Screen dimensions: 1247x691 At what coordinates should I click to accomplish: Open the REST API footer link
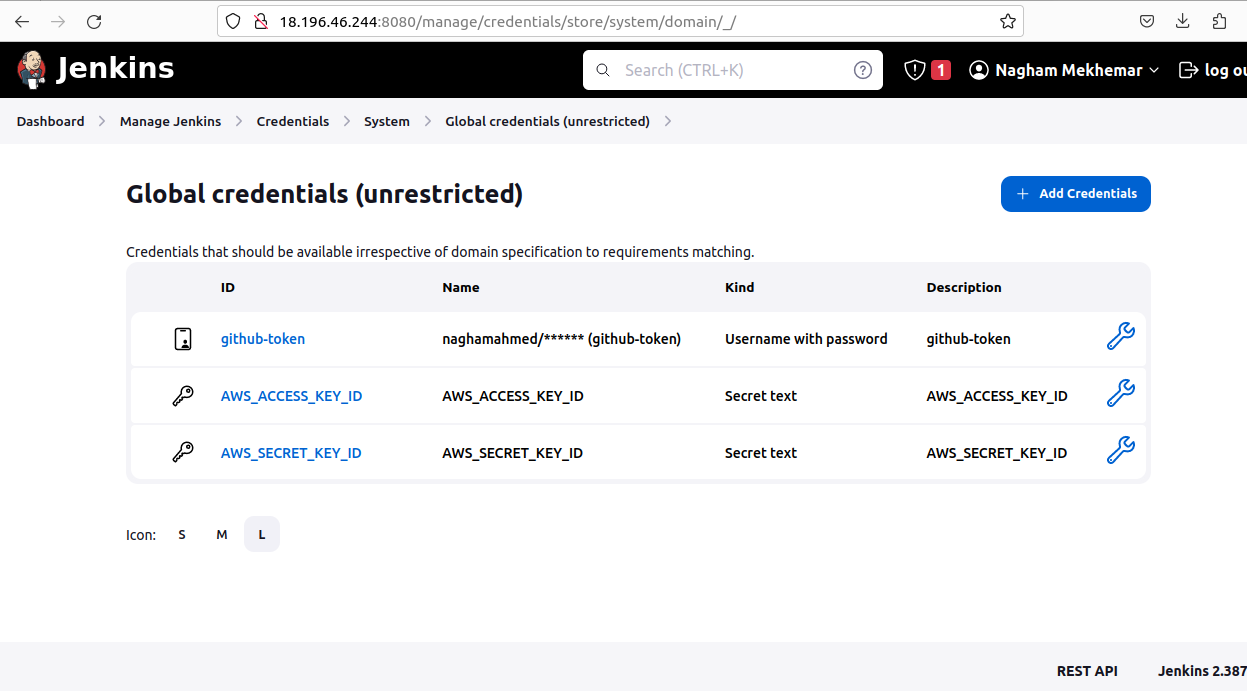click(1087, 671)
